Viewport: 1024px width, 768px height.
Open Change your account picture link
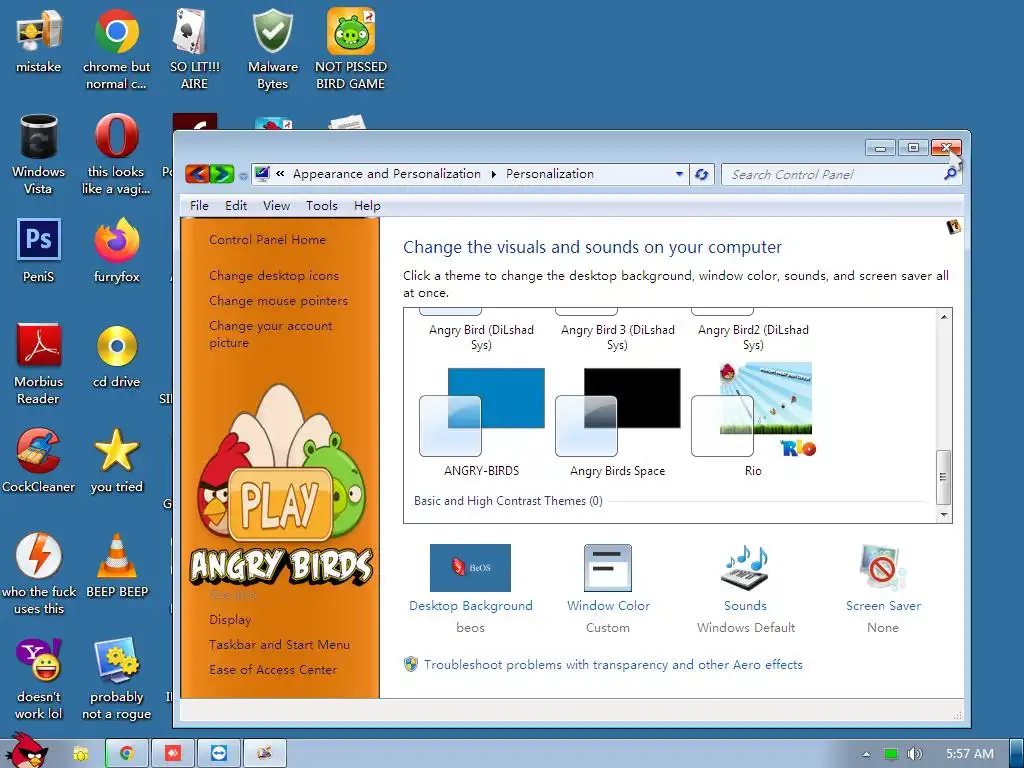coord(270,334)
